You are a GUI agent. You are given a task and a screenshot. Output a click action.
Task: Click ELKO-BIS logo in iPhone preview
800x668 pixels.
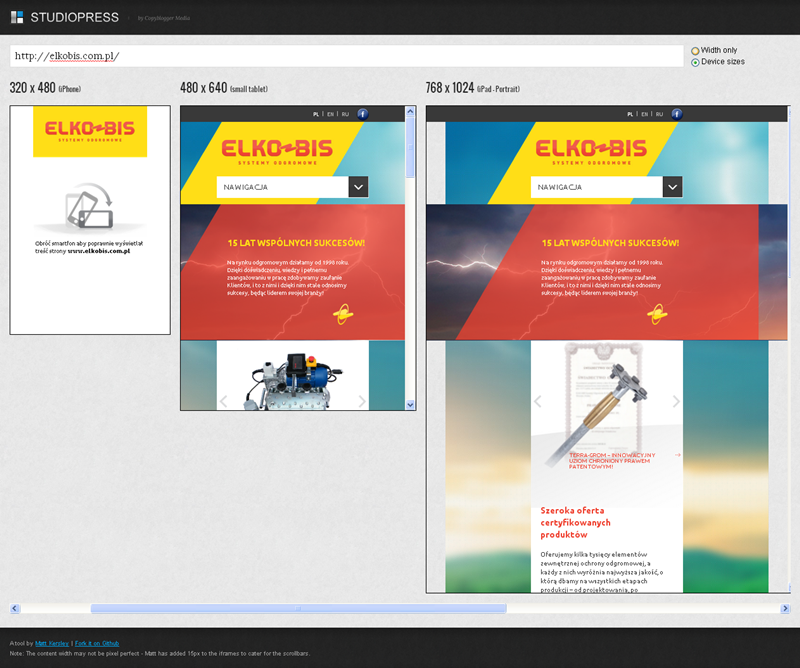pyautogui.click(x=90, y=133)
